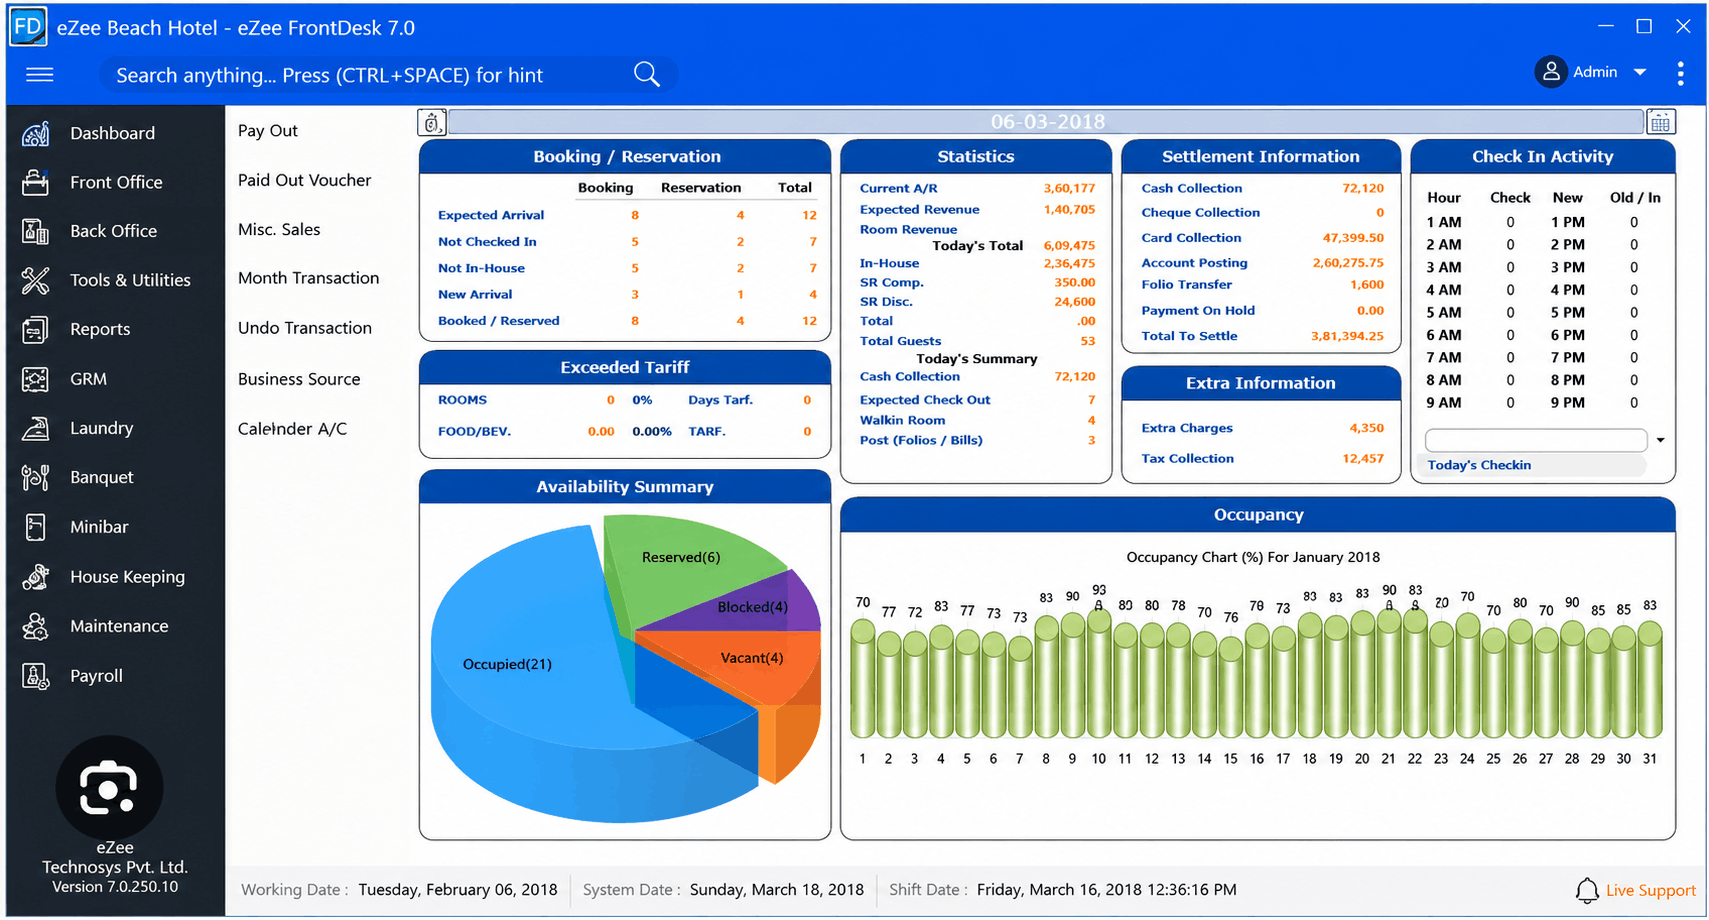The height and width of the screenshot is (920, 1709).
Task: Click the Maintenance sidebar icon
Action: (36, 626)
